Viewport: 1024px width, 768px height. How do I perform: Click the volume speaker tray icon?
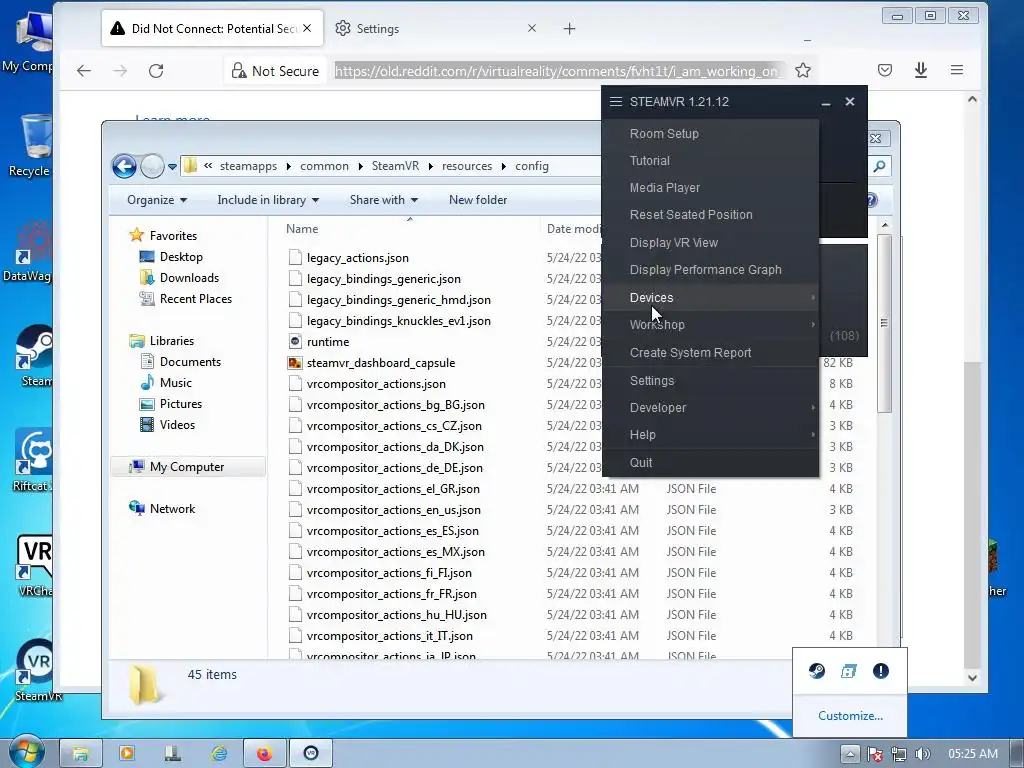[923, 754]
